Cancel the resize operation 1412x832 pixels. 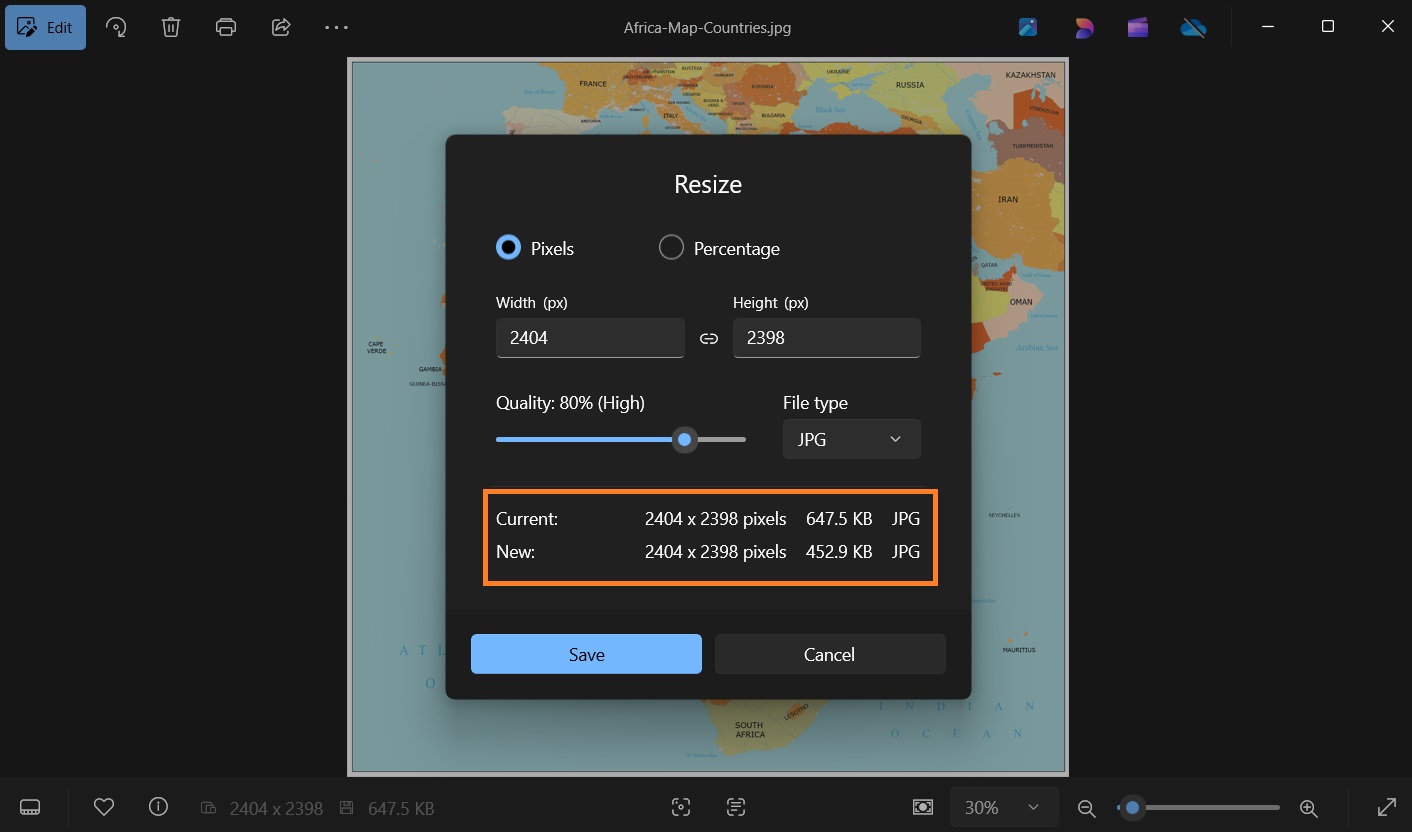click(x=829, y=654)
